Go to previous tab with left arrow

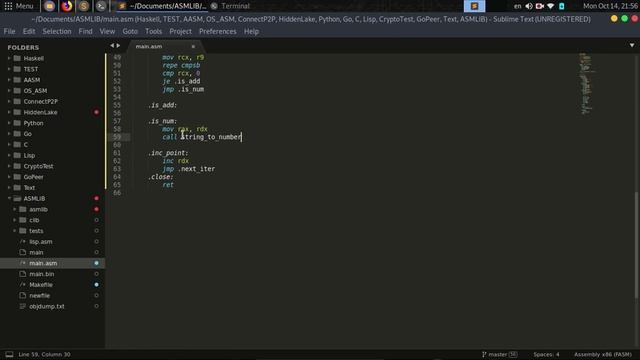[112, 46]
